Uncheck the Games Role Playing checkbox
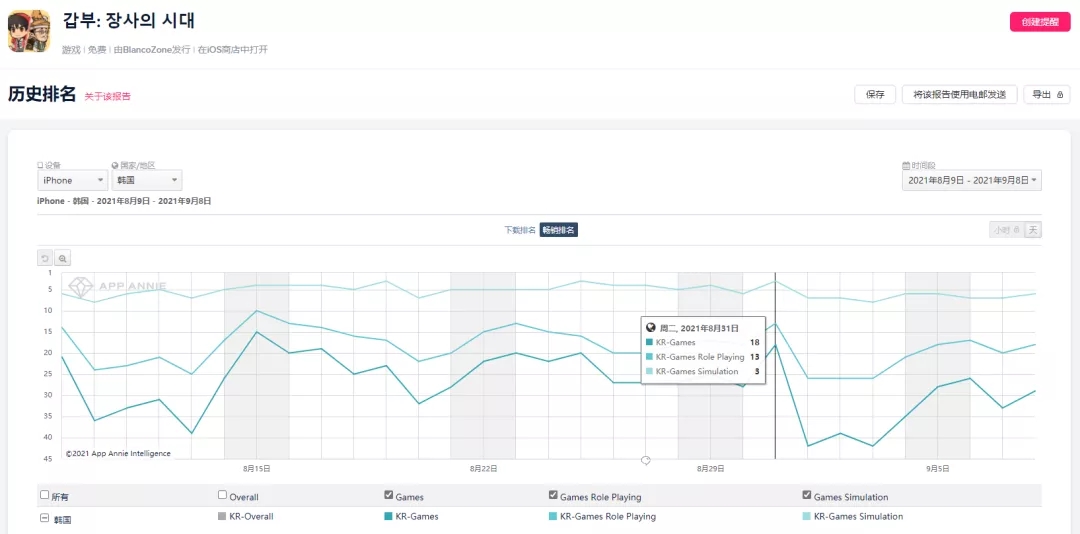The height and width of the screenshot is (534, 1080). (x=553, y=495)
